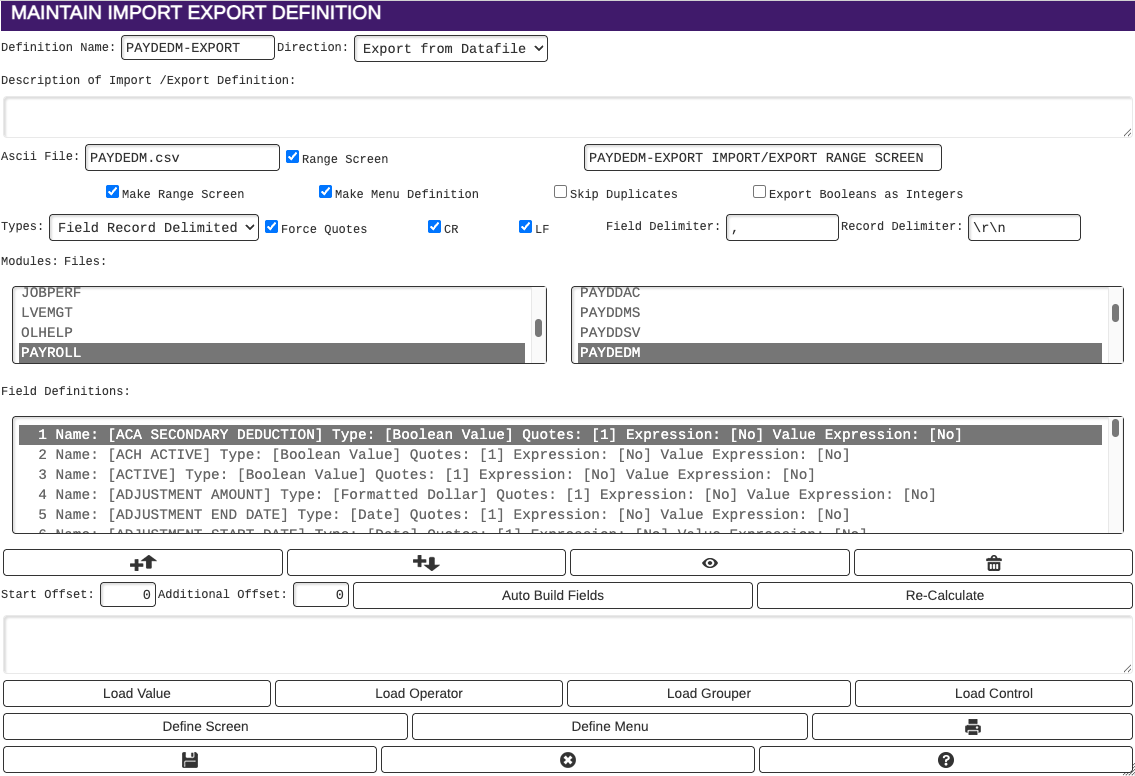Select LVEMGT in the Modules list
Screen dimensions: 1135x776
(x=271, y=313)
